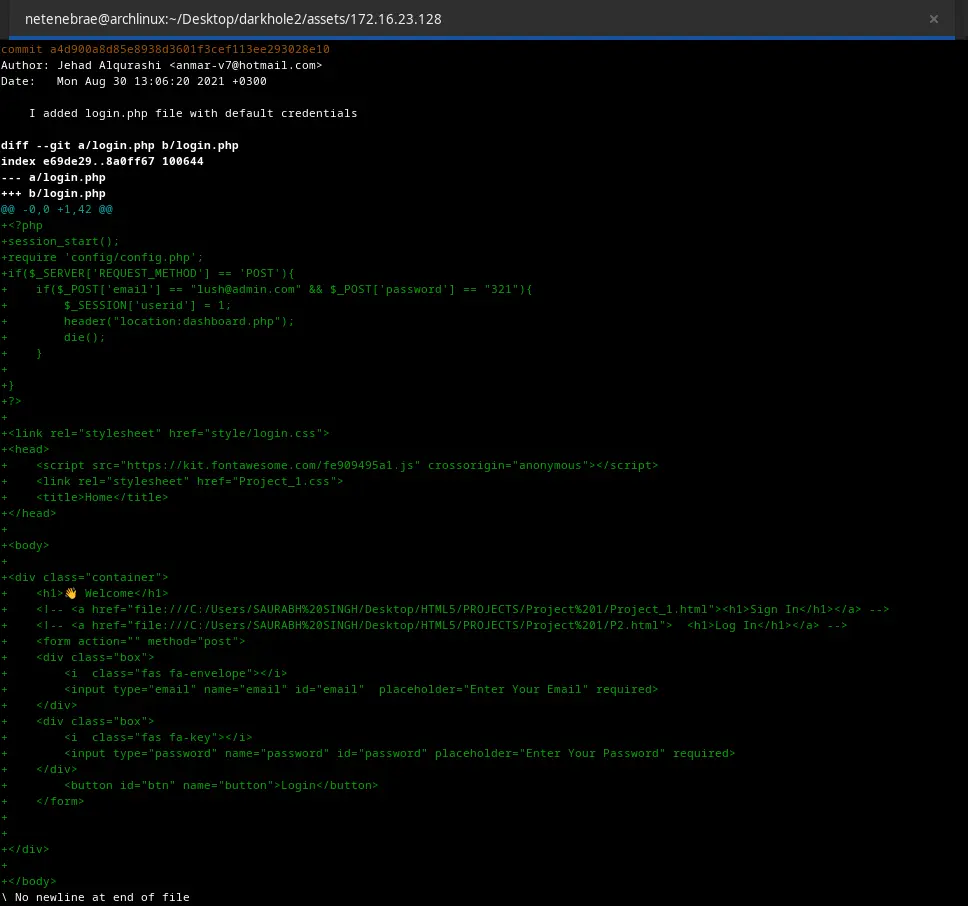Click the index e69de29..8a0ff67 line

(102, 161)
